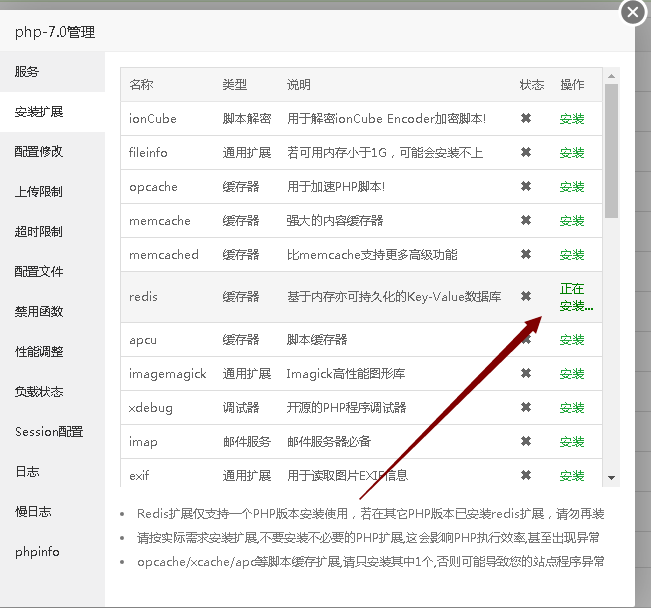Select the apcu name cell
The width and height of the screenshot is (651, 608).
point(143,340)
